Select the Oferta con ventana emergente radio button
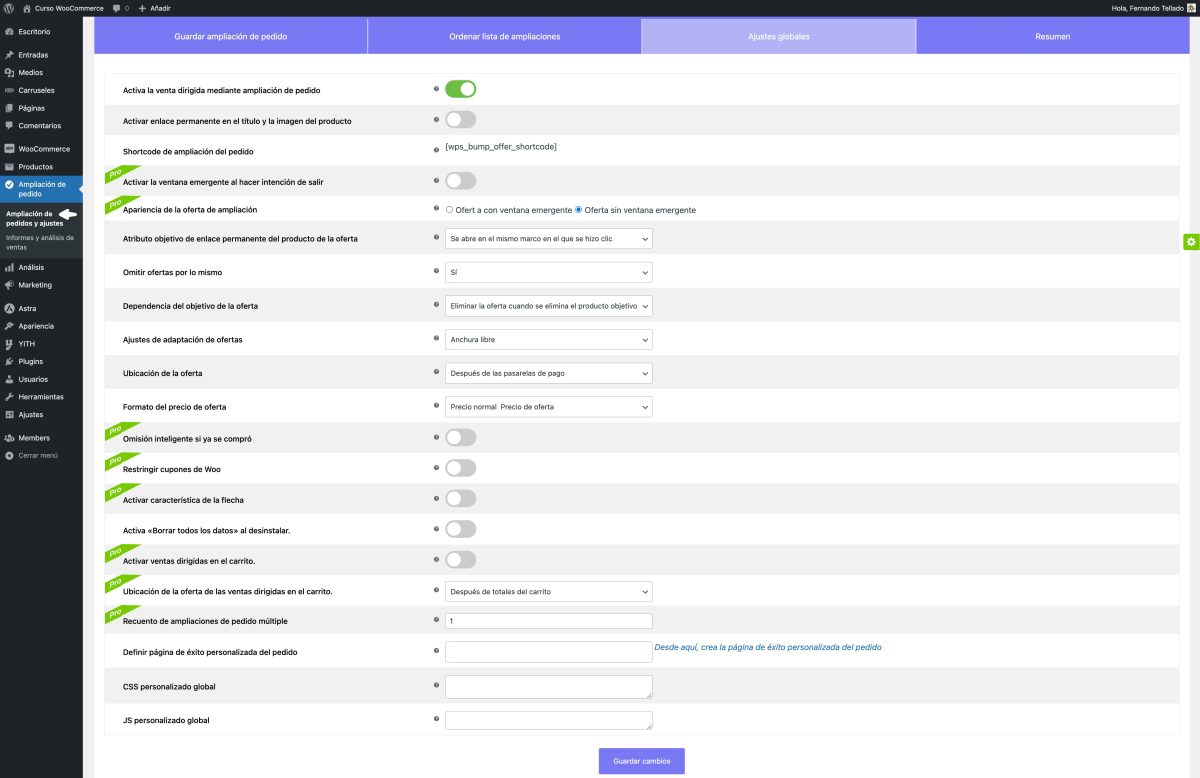 coord(450,210)
